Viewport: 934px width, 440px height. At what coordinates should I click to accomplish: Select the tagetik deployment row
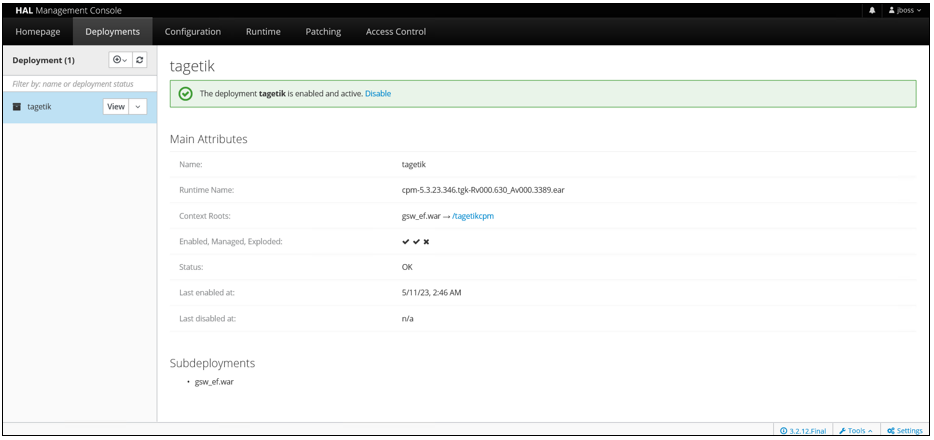(80, 107)
